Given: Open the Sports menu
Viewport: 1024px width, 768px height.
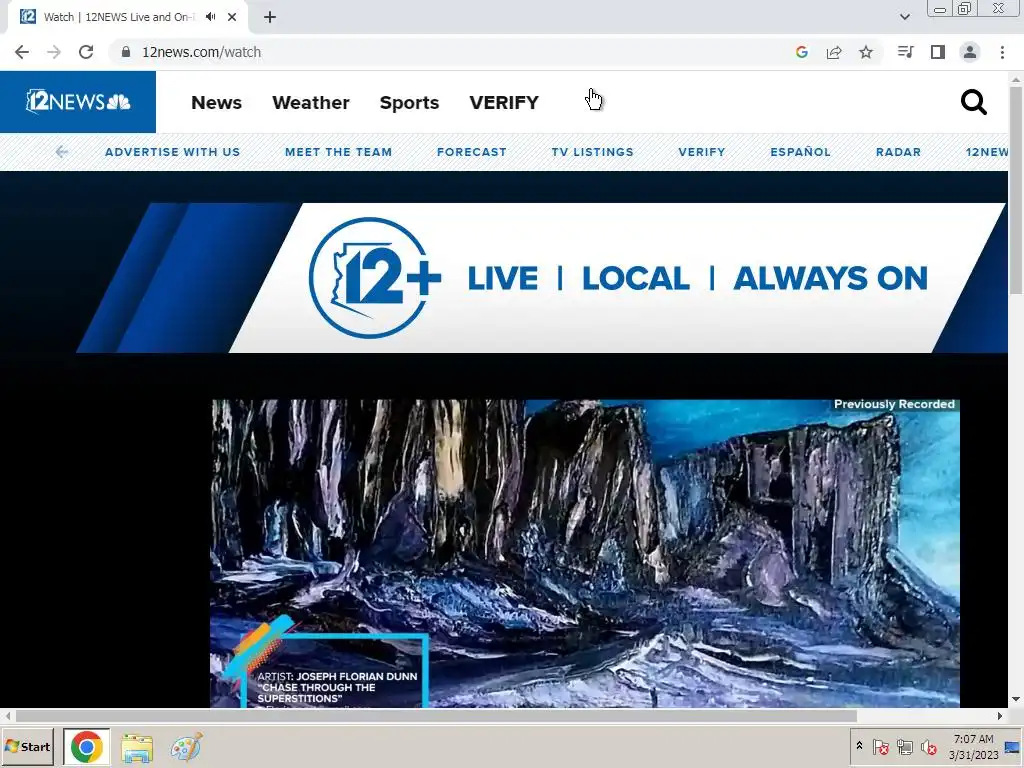Looking at the screenshot, I should (x=409, y=103).
